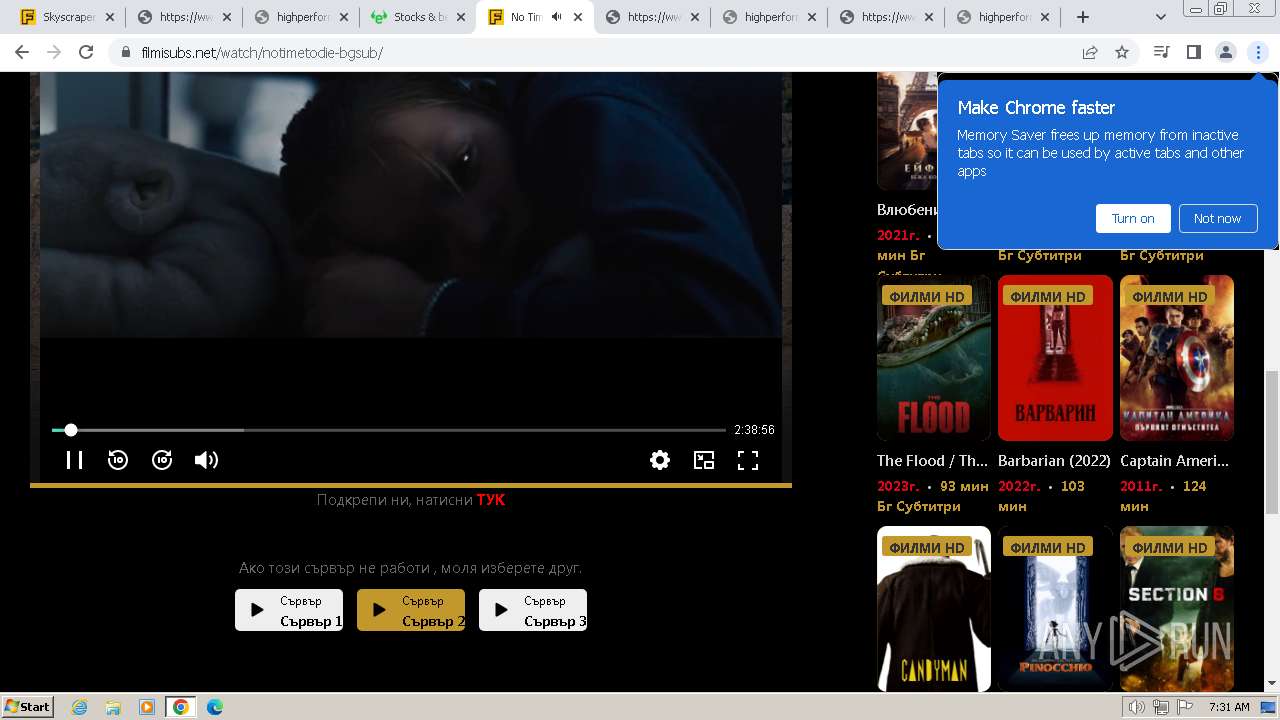This screenshot has width=1280, height=720.
Task: Open Candyman movie poster
Action: click(934, 609)
